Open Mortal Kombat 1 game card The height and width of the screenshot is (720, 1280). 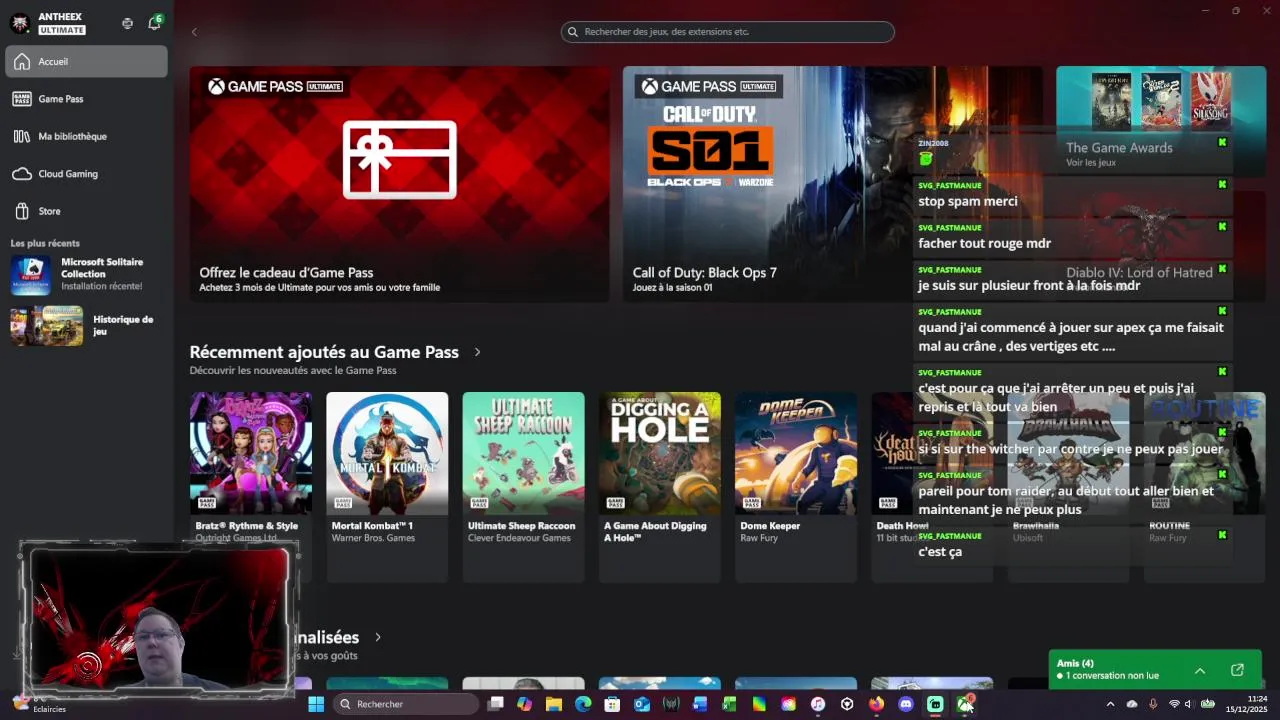(387, 487)
